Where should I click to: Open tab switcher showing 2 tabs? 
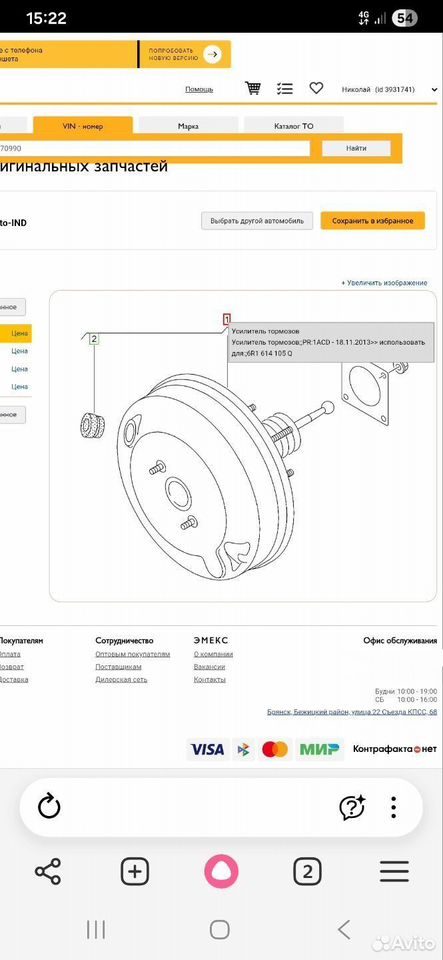pyautogui.click(x=307, y=871)
